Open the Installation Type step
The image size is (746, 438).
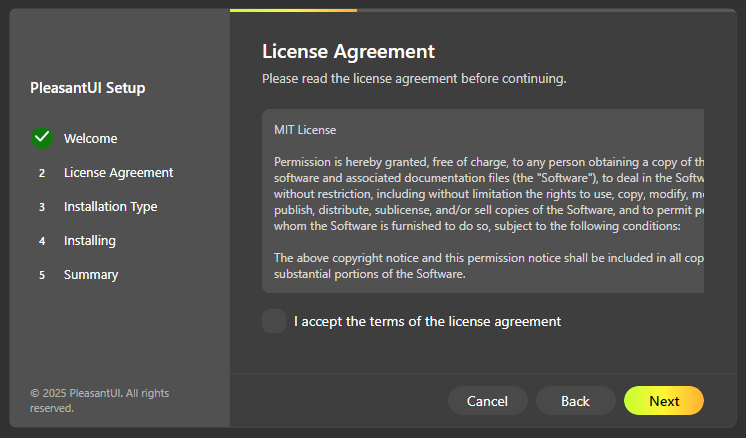pyautogui.click(x=110, y=206)
